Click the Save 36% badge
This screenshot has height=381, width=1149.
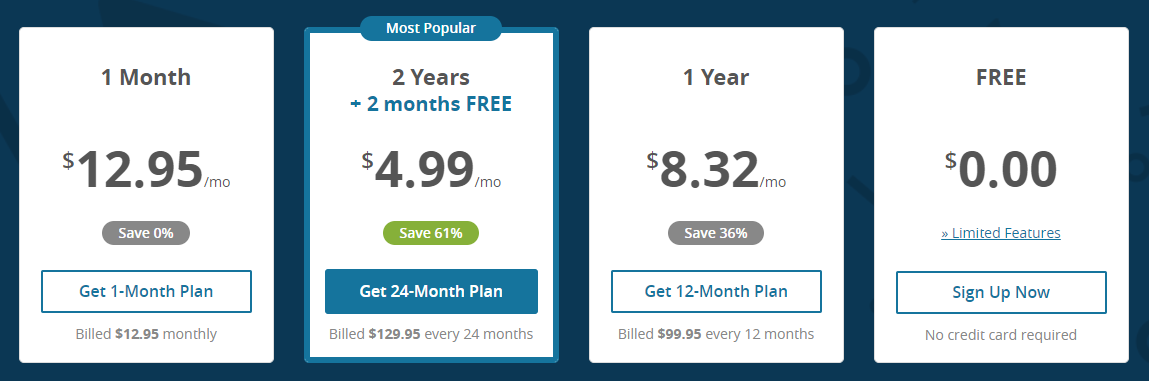tap(716, 233)
